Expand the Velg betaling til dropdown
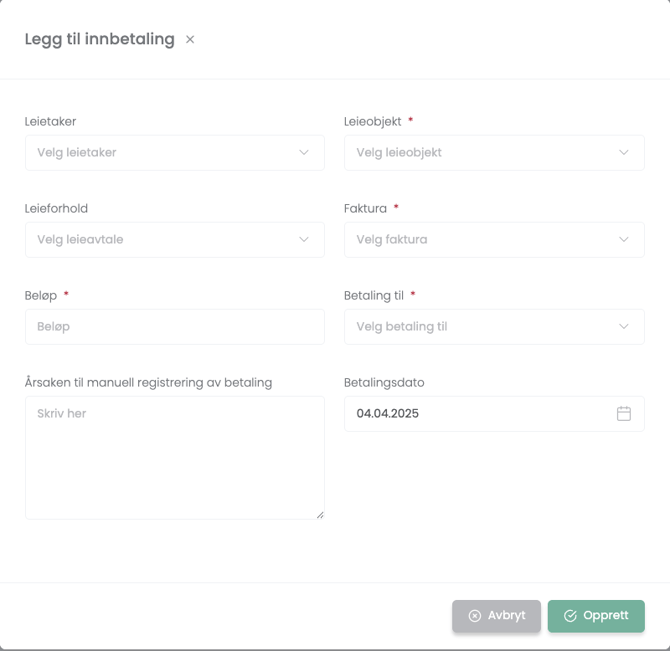This screenshot has width=670, height=651. [493, 327]
